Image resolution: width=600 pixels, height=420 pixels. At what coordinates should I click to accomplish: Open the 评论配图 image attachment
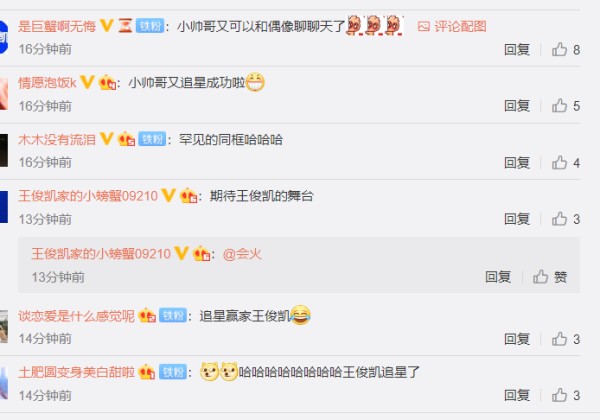(x=452, y=26)
